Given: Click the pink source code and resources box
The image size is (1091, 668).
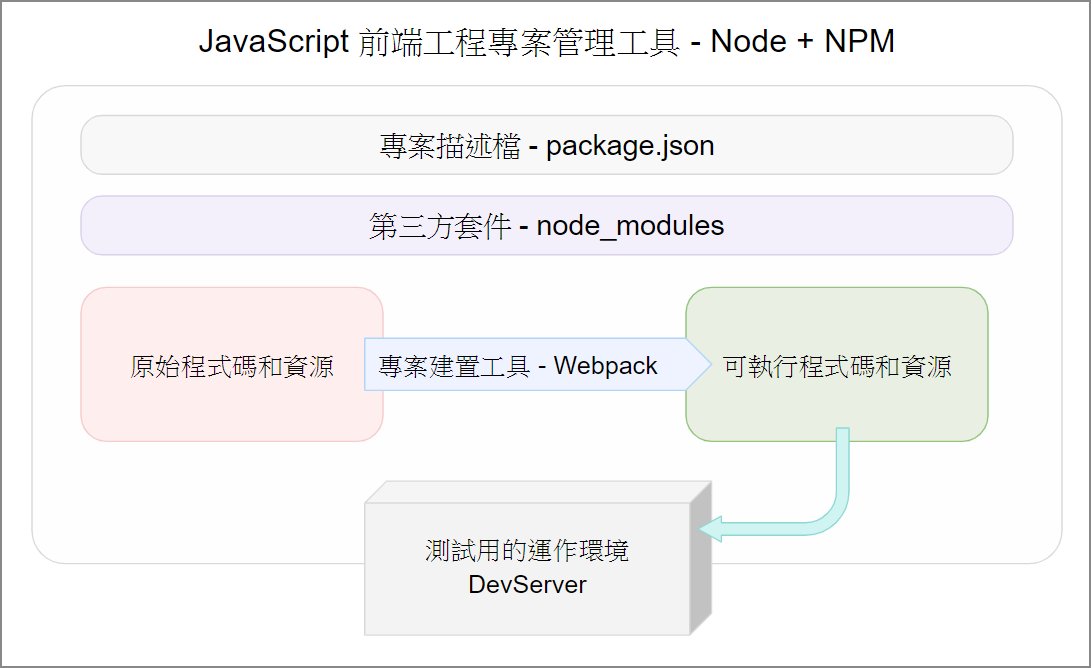Looking at the screenshot, I should tap(232, 364).
